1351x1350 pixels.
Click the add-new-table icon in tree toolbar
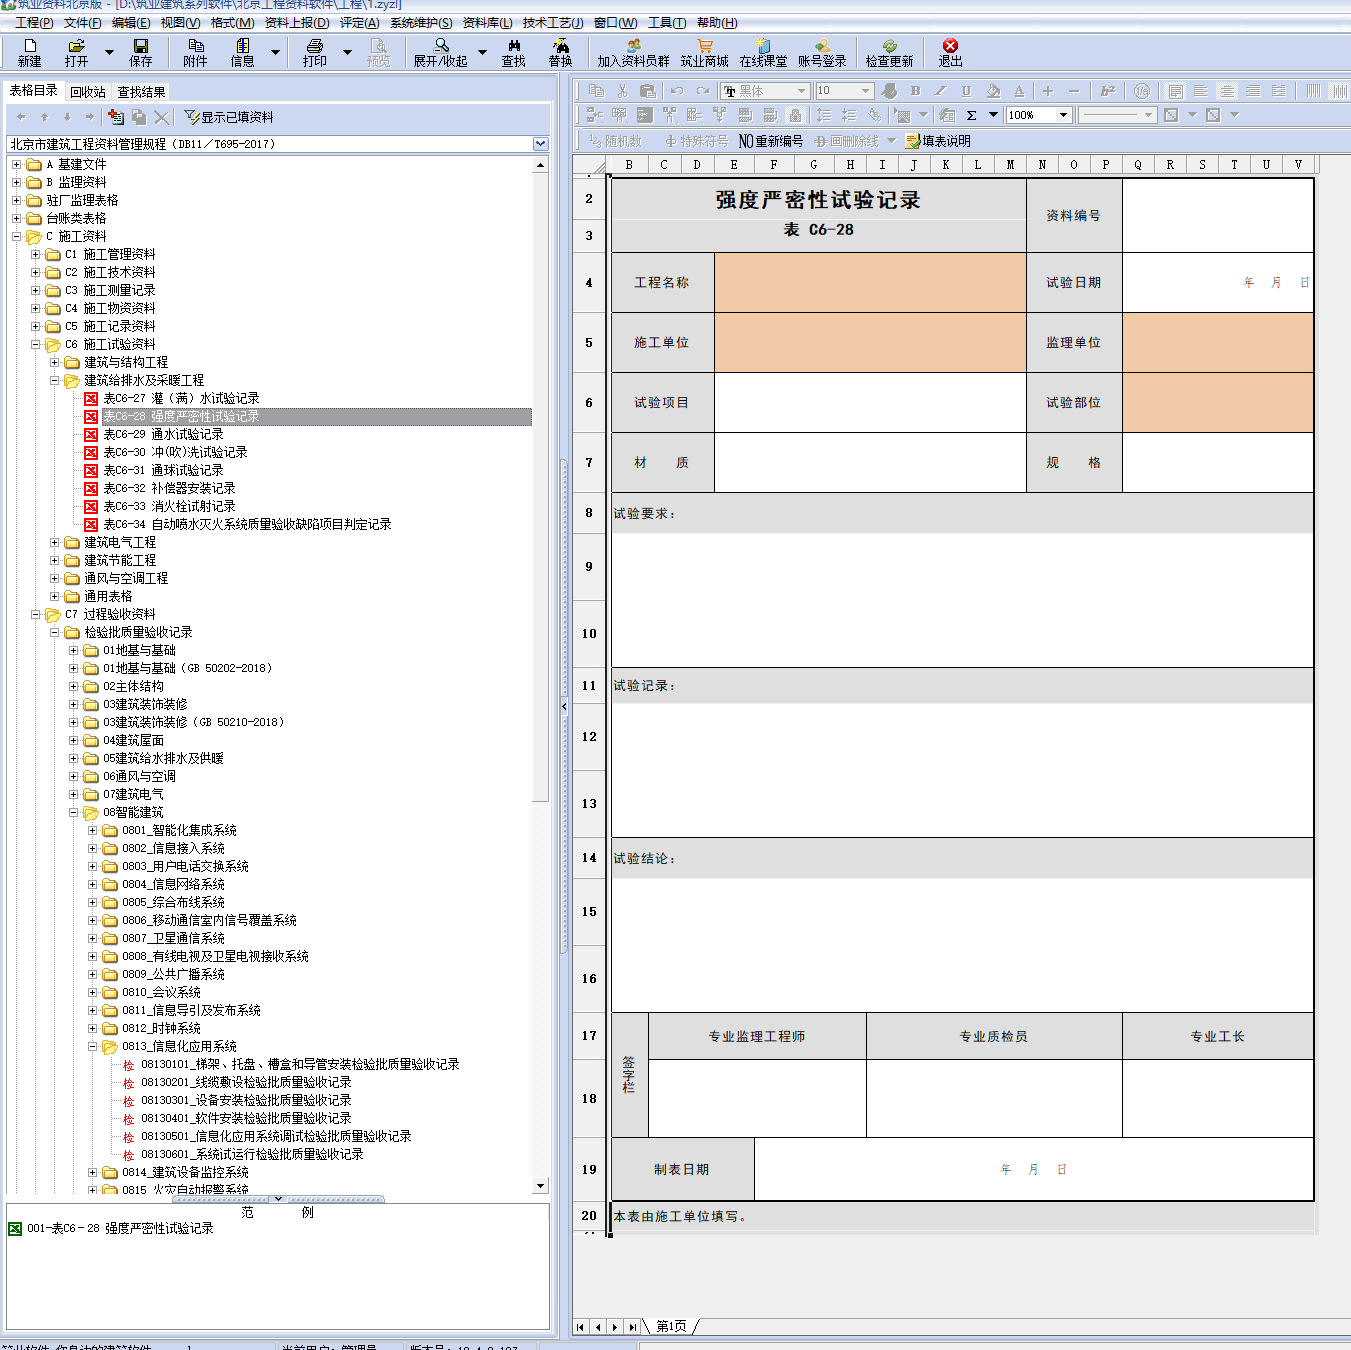coord(116,117)
